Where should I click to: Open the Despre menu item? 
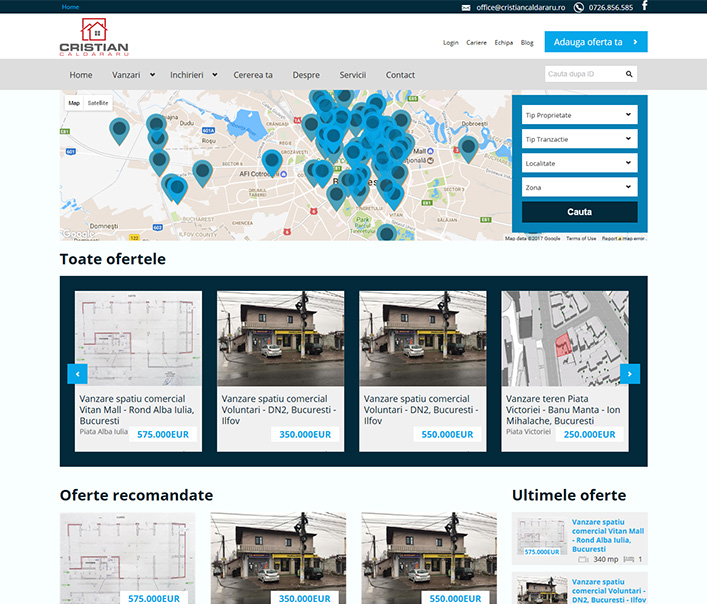(306, 75)
